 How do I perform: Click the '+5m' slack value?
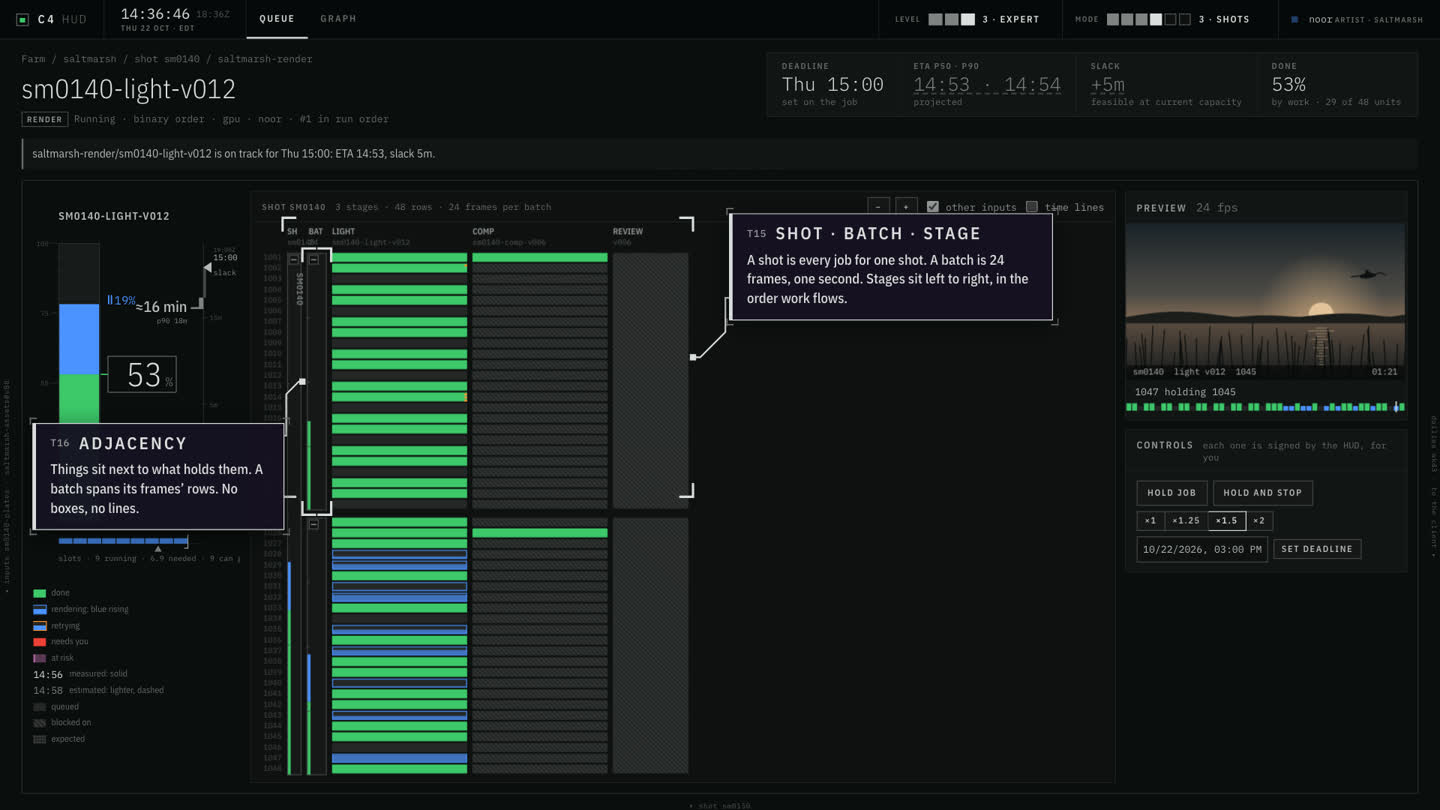click(x=1108, y=85)
